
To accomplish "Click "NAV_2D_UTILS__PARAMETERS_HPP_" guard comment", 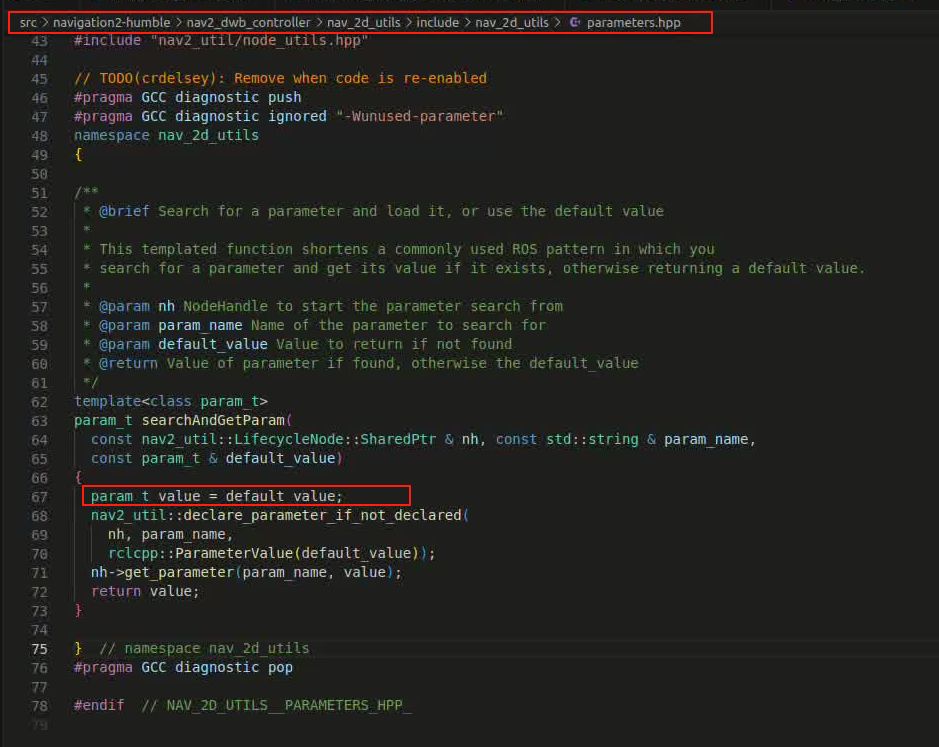I will tap(289, 706).
